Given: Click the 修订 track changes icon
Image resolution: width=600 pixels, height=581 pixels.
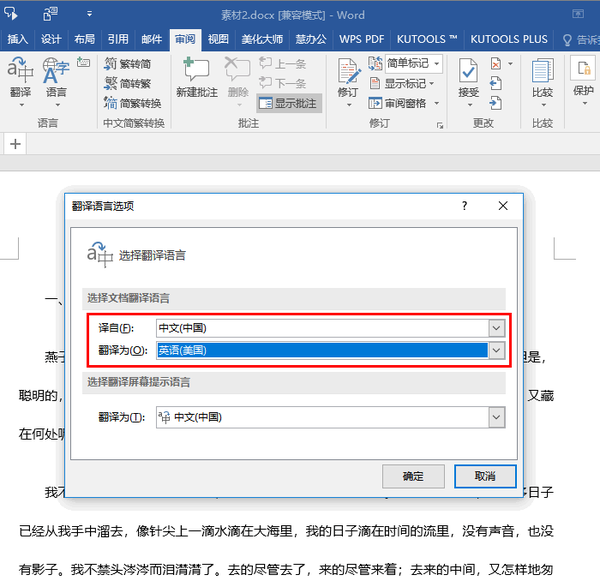Looking at the screenshot, I should 348,78.
